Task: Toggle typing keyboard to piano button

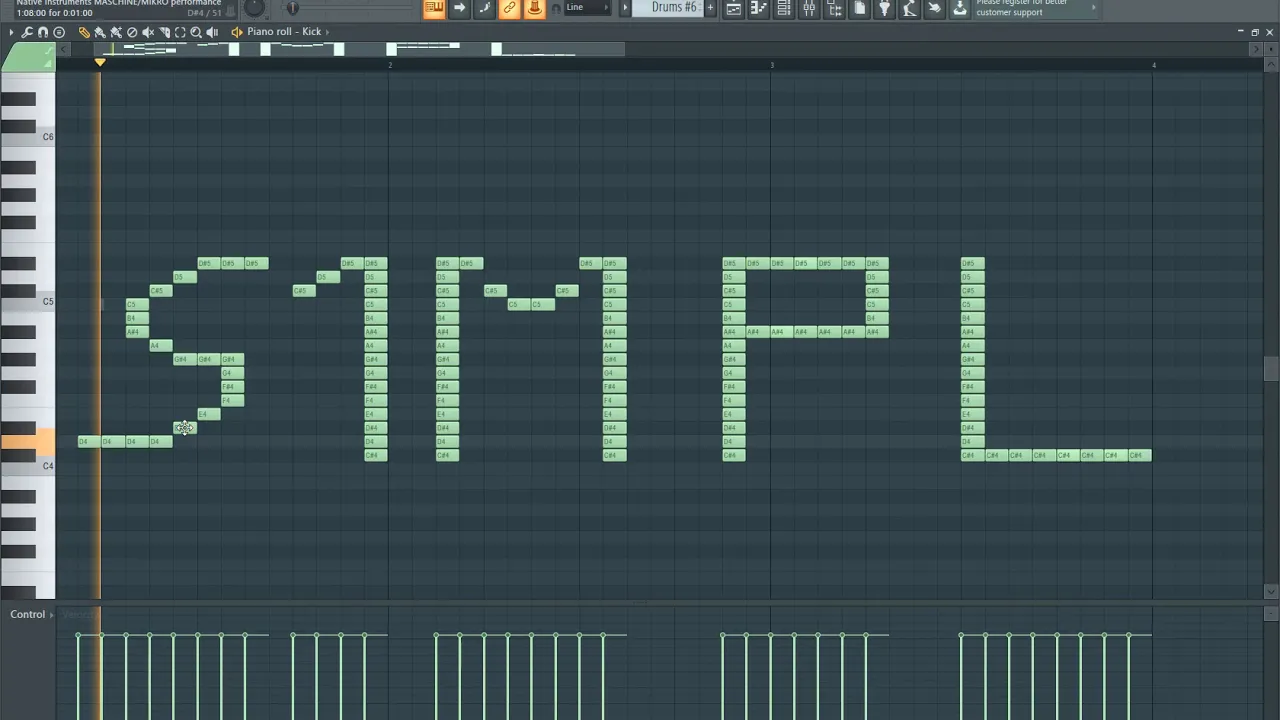Action: point(434,8)
